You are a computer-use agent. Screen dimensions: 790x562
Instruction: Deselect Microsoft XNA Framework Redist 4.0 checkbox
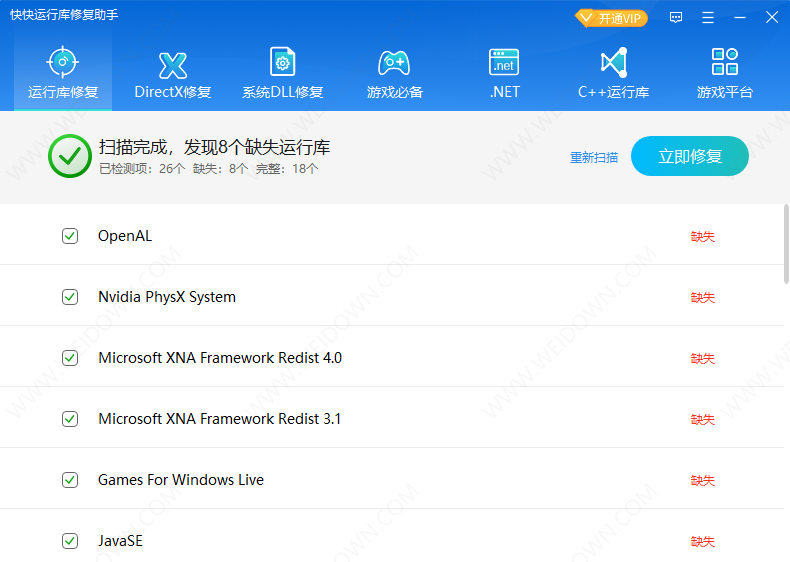coord(70,358)
